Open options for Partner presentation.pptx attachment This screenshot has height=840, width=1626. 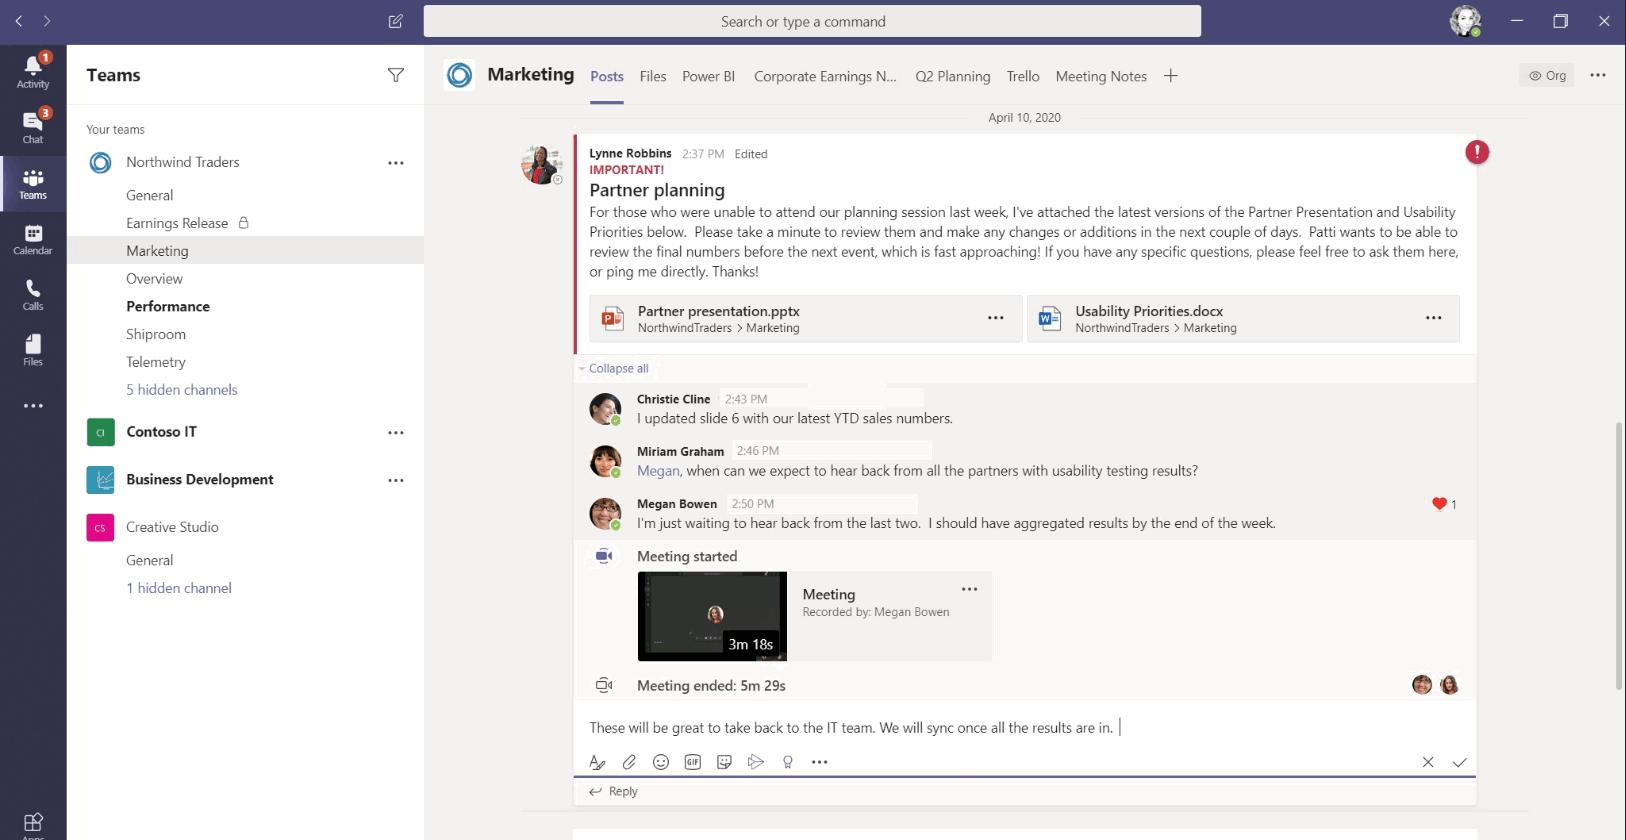click(x=996, y=318)
